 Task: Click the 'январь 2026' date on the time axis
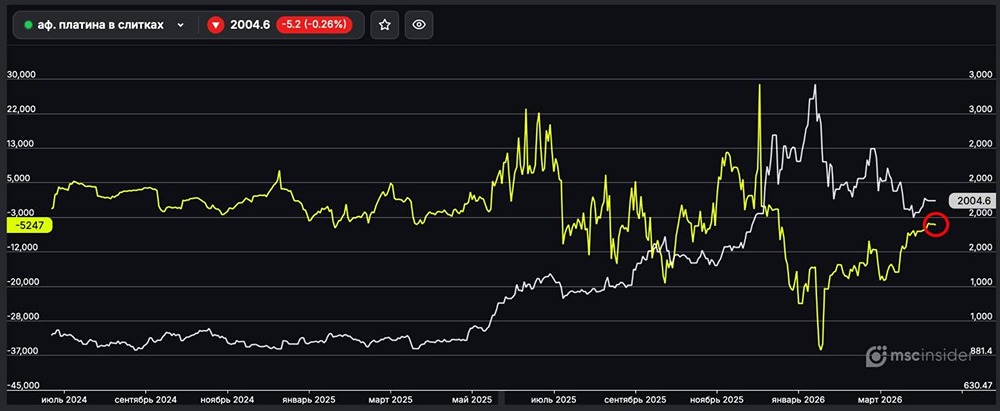[x=798, y=399]
